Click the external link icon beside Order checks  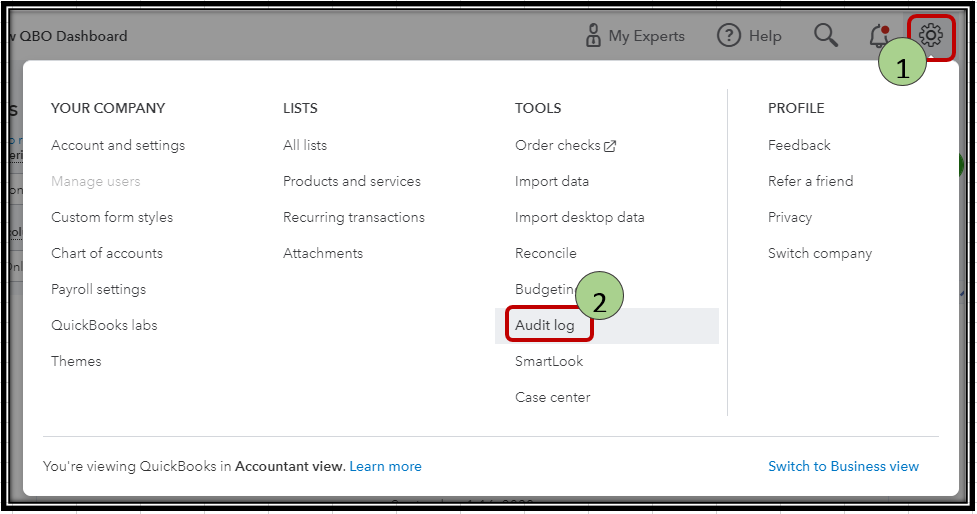pyautogui.click(x=610, y=146)
